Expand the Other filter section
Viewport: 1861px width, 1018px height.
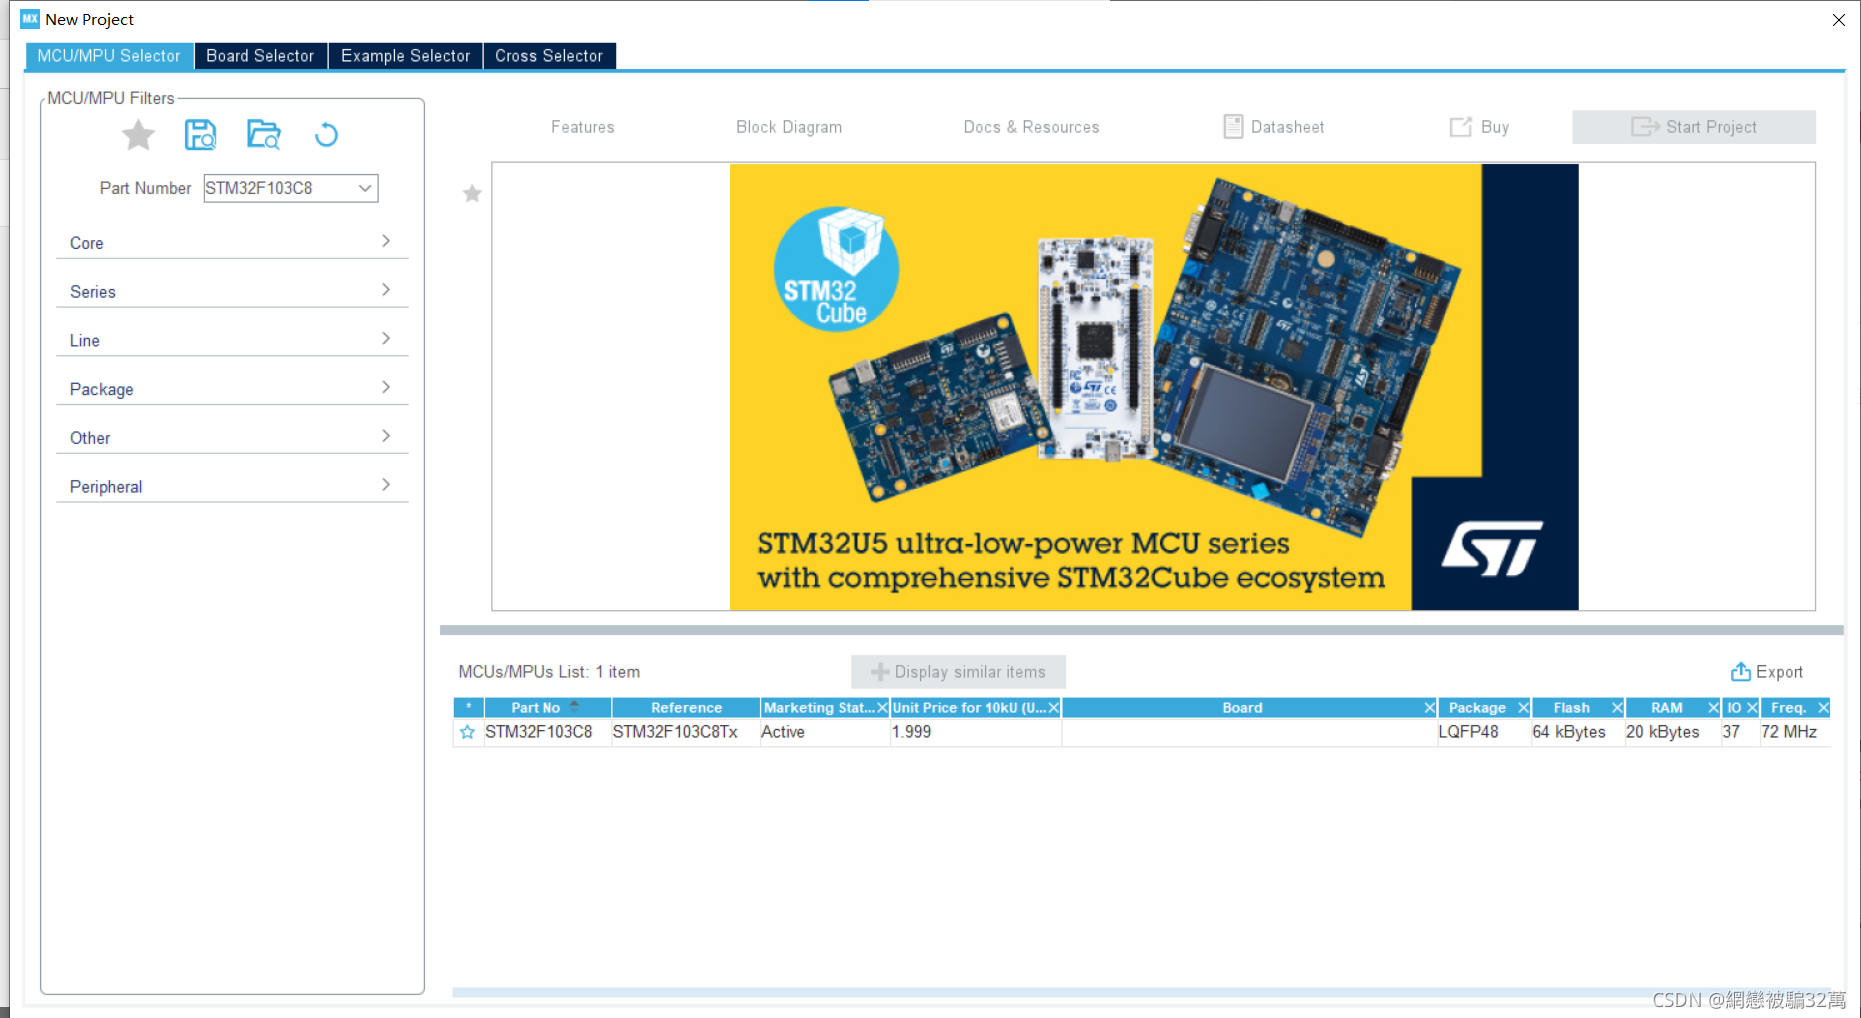(x=232, y=438)
